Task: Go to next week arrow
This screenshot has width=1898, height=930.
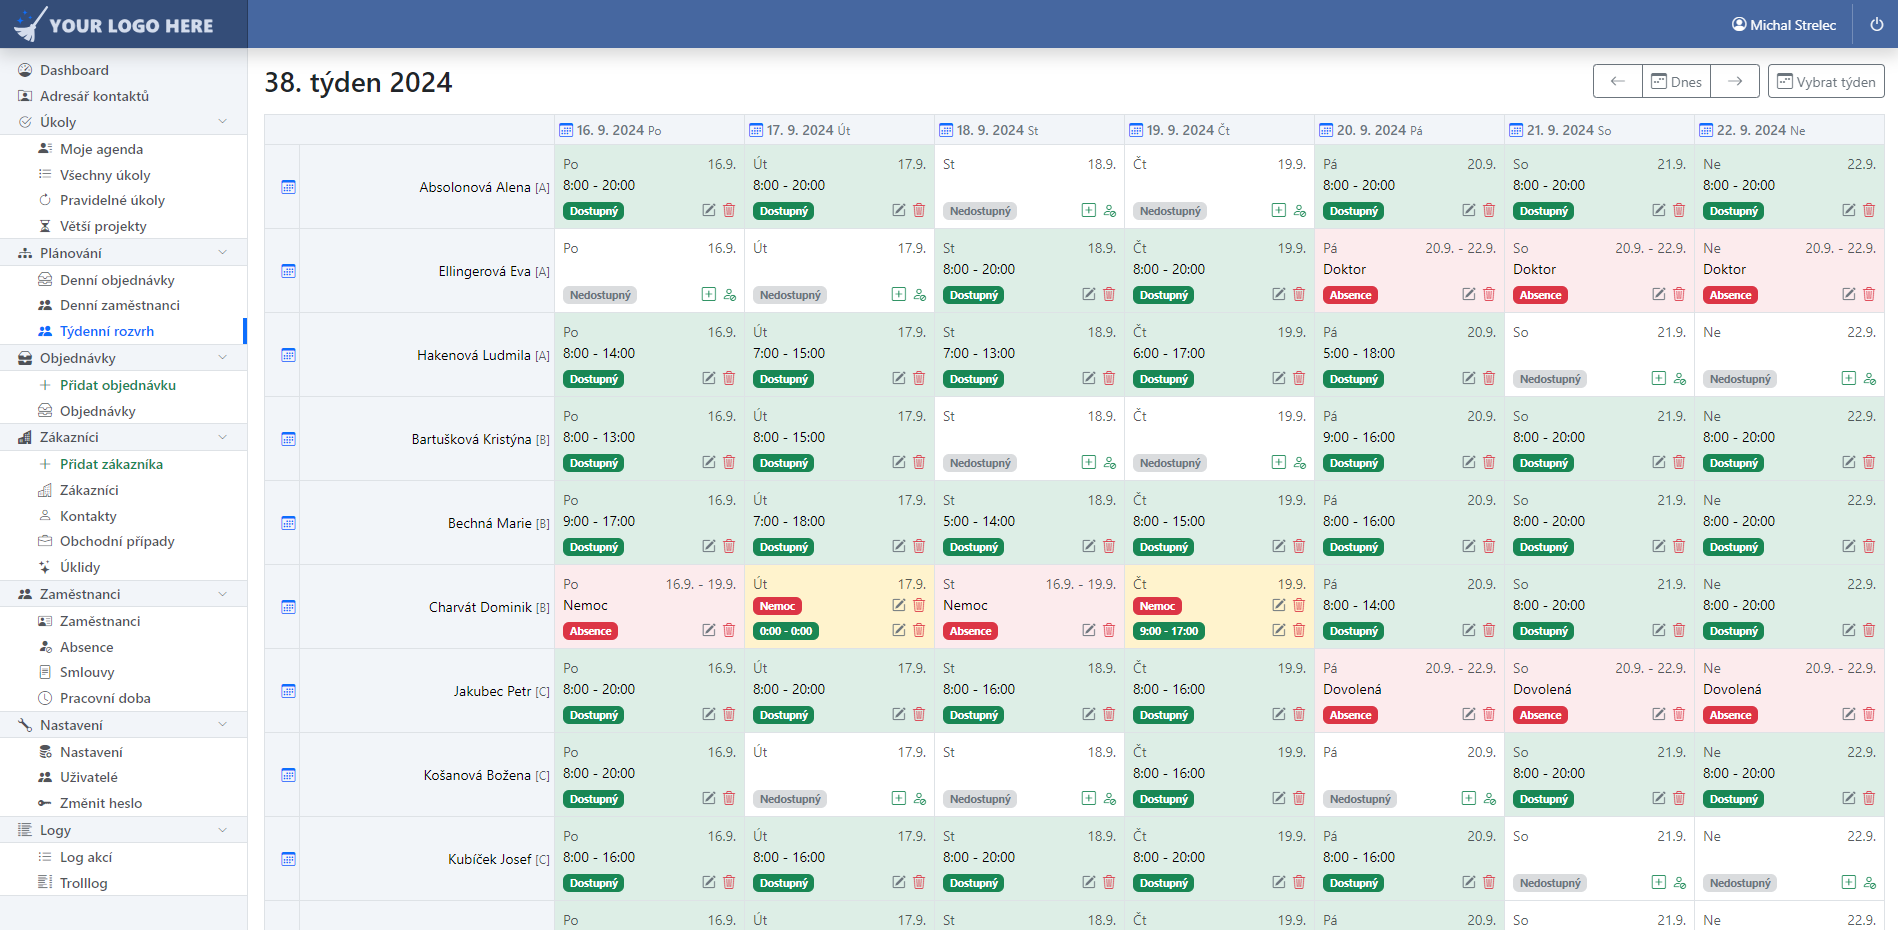Action: point(1735,82)
